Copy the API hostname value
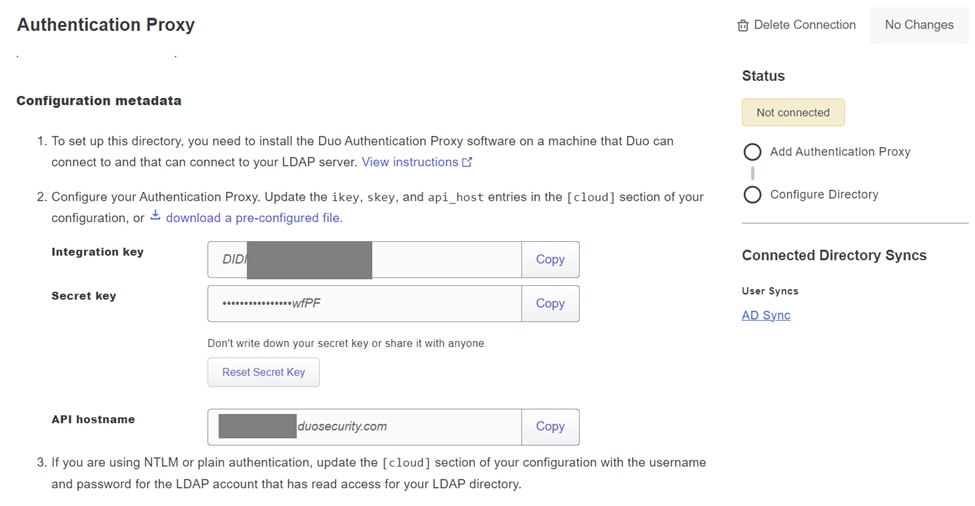Image resolution: width=975 pixels, height=506 pixels. click(x=550, y=426)
